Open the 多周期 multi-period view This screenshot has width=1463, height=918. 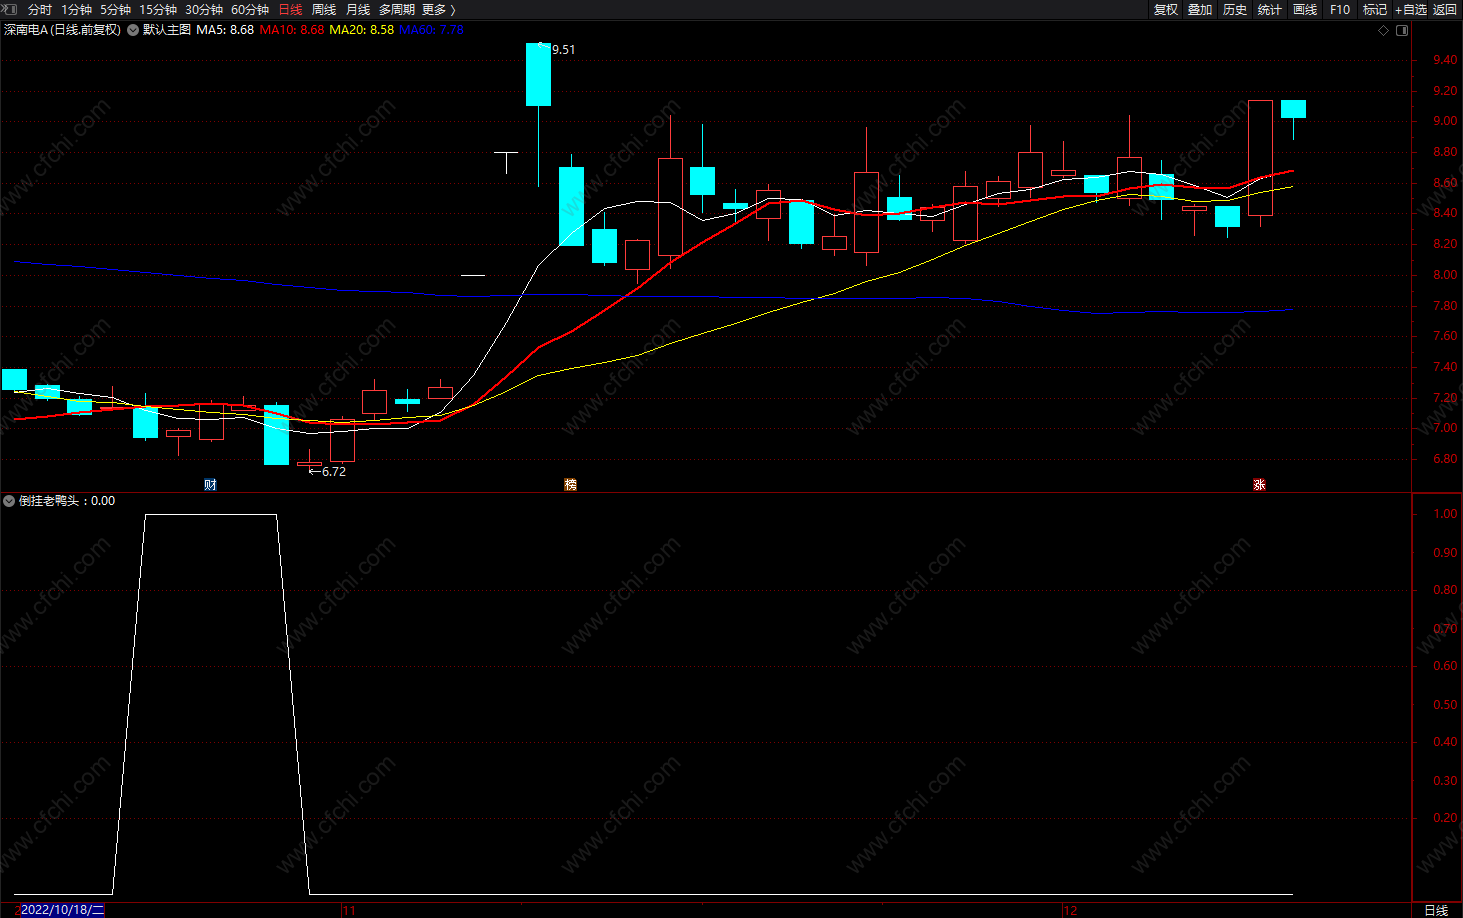point(397,9)
